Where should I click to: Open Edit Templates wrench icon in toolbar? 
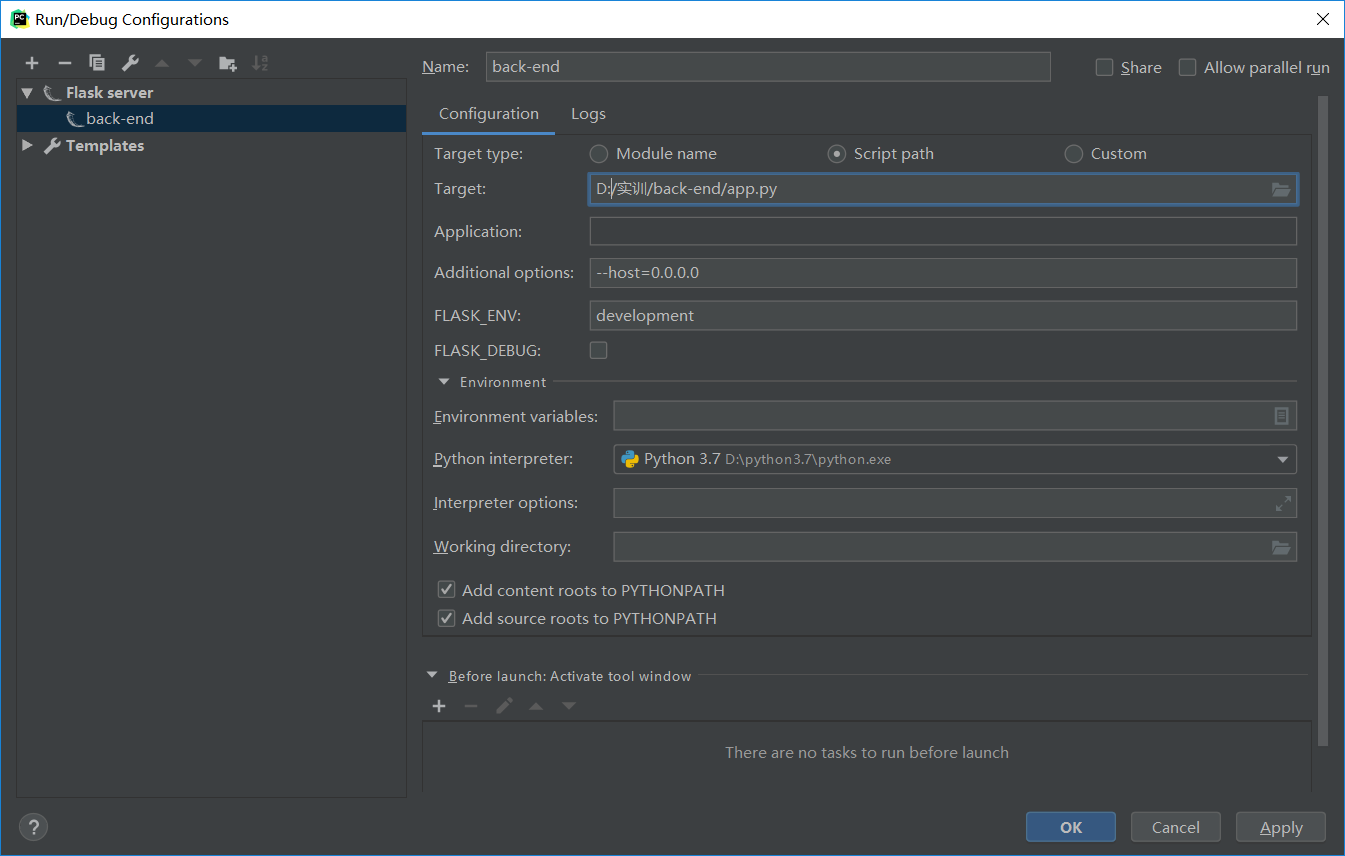click(130, 63)
